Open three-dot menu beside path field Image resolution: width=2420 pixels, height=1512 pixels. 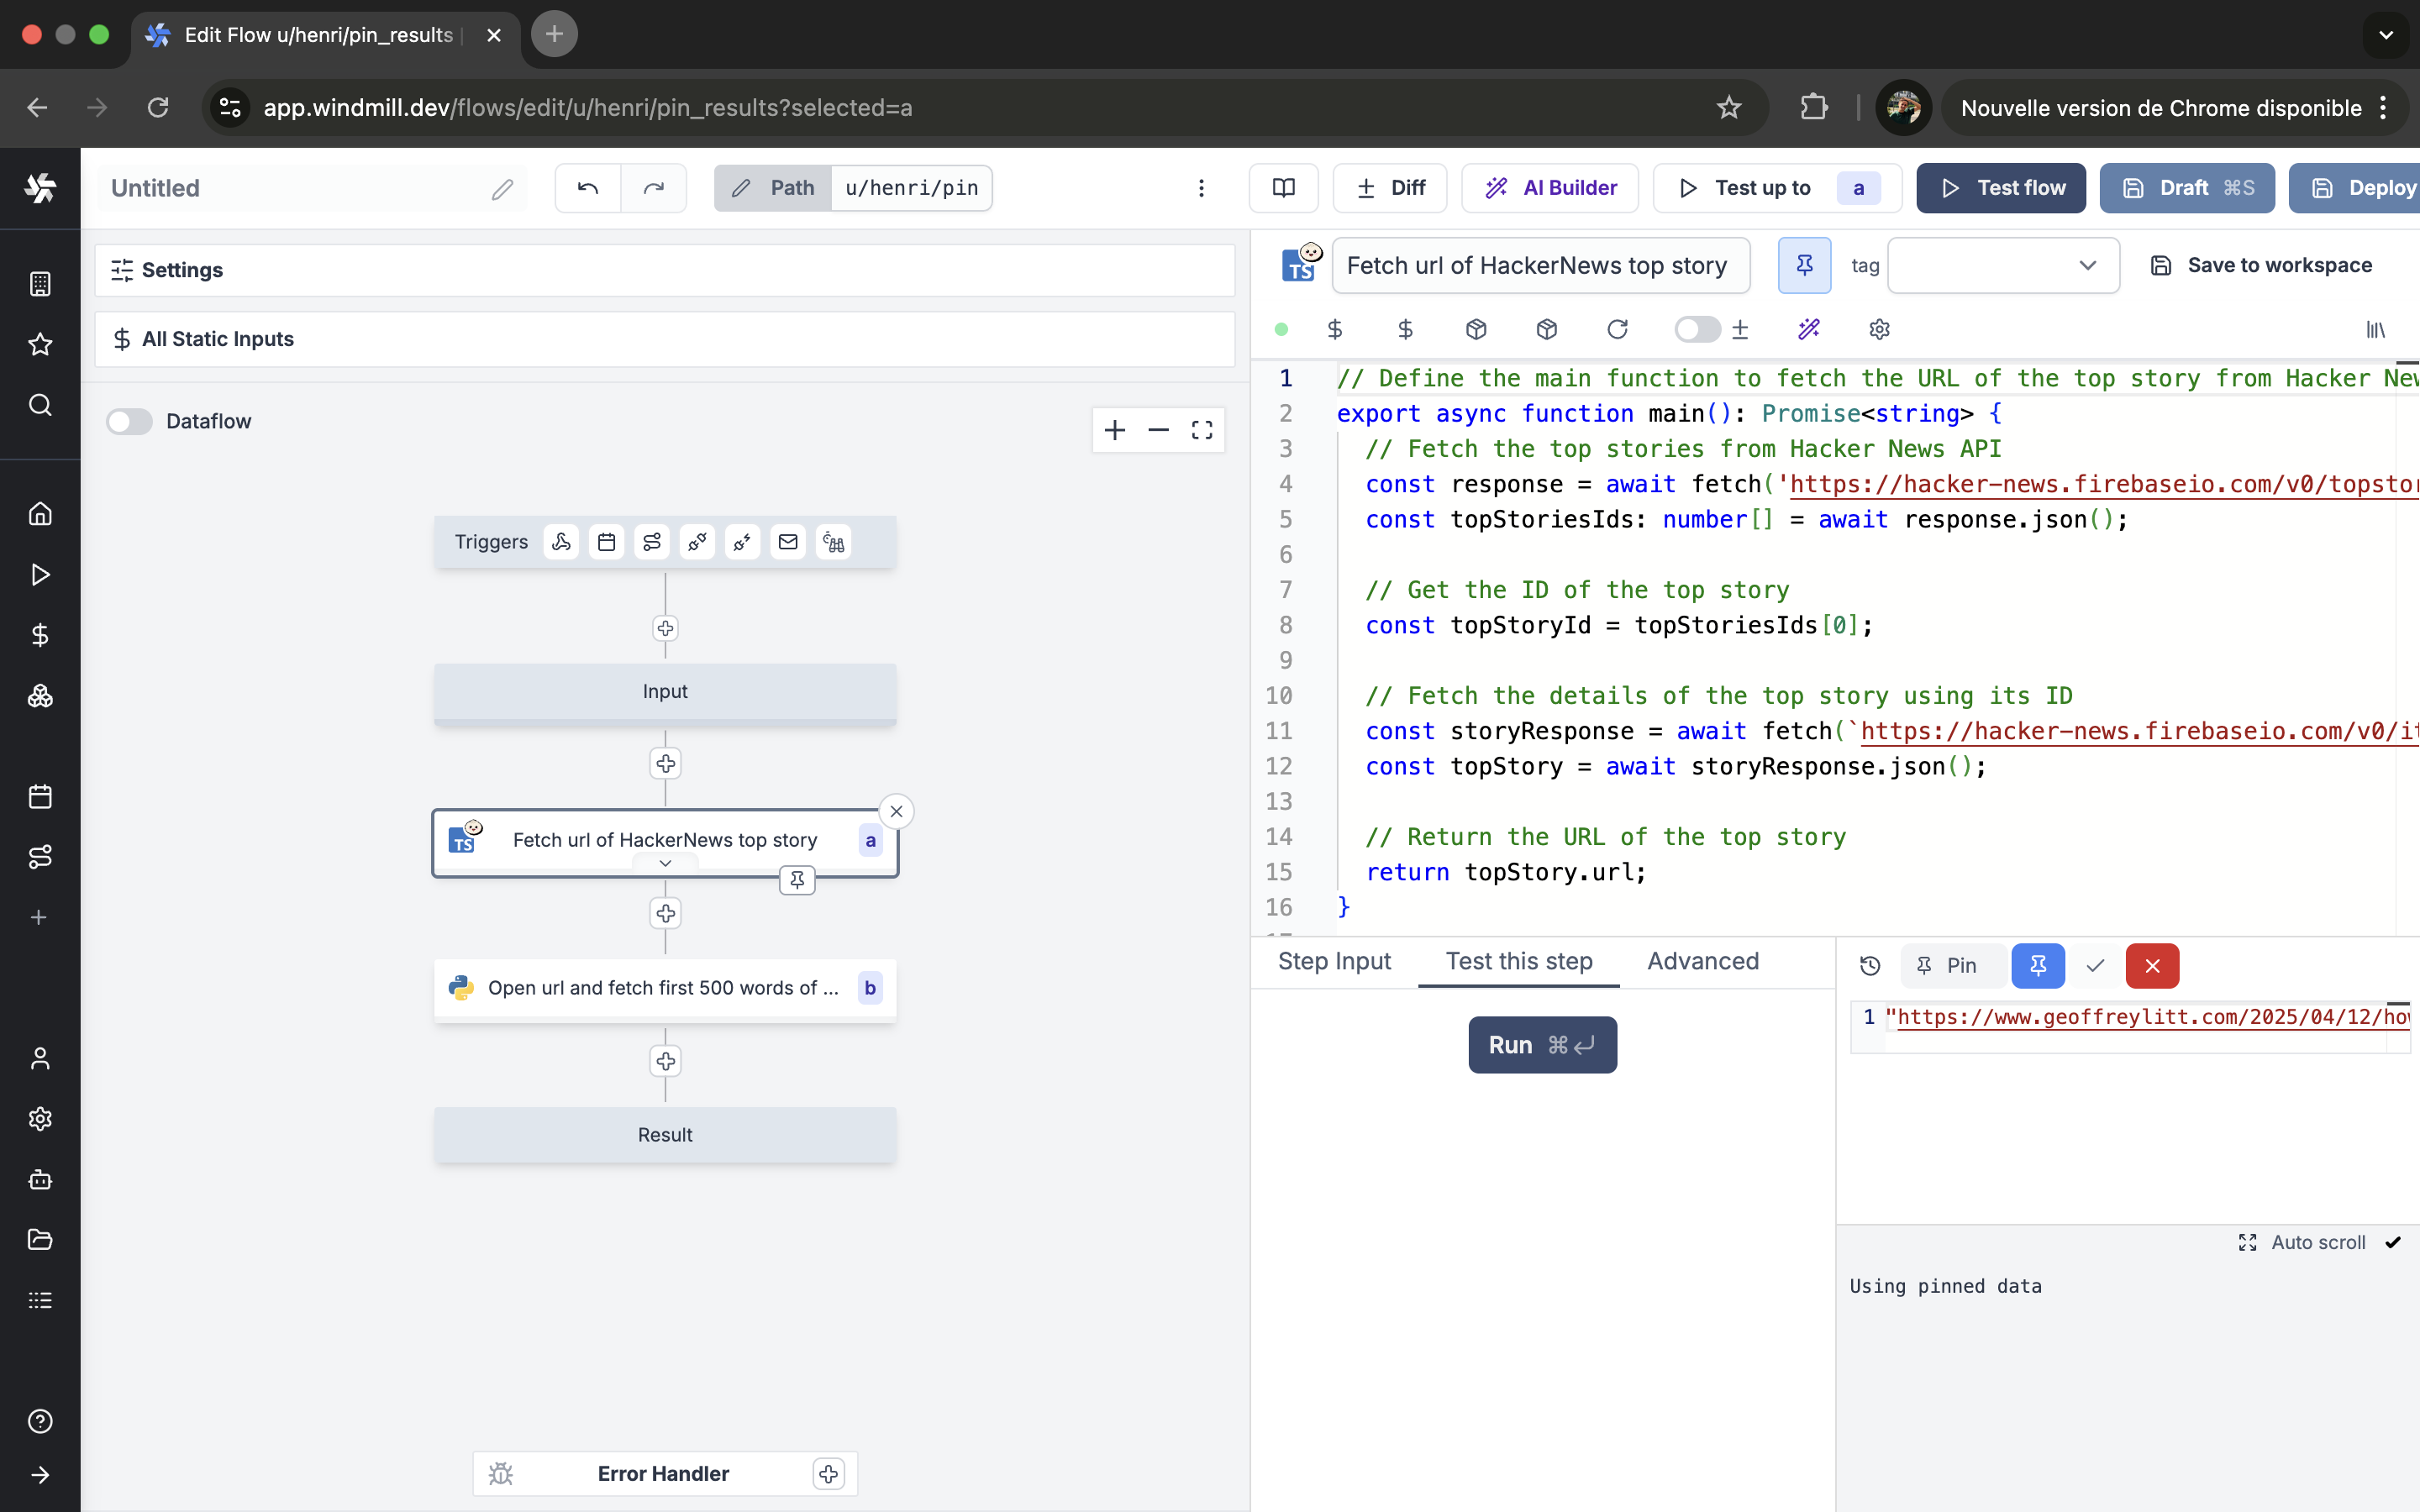(x=1201, y=188)
